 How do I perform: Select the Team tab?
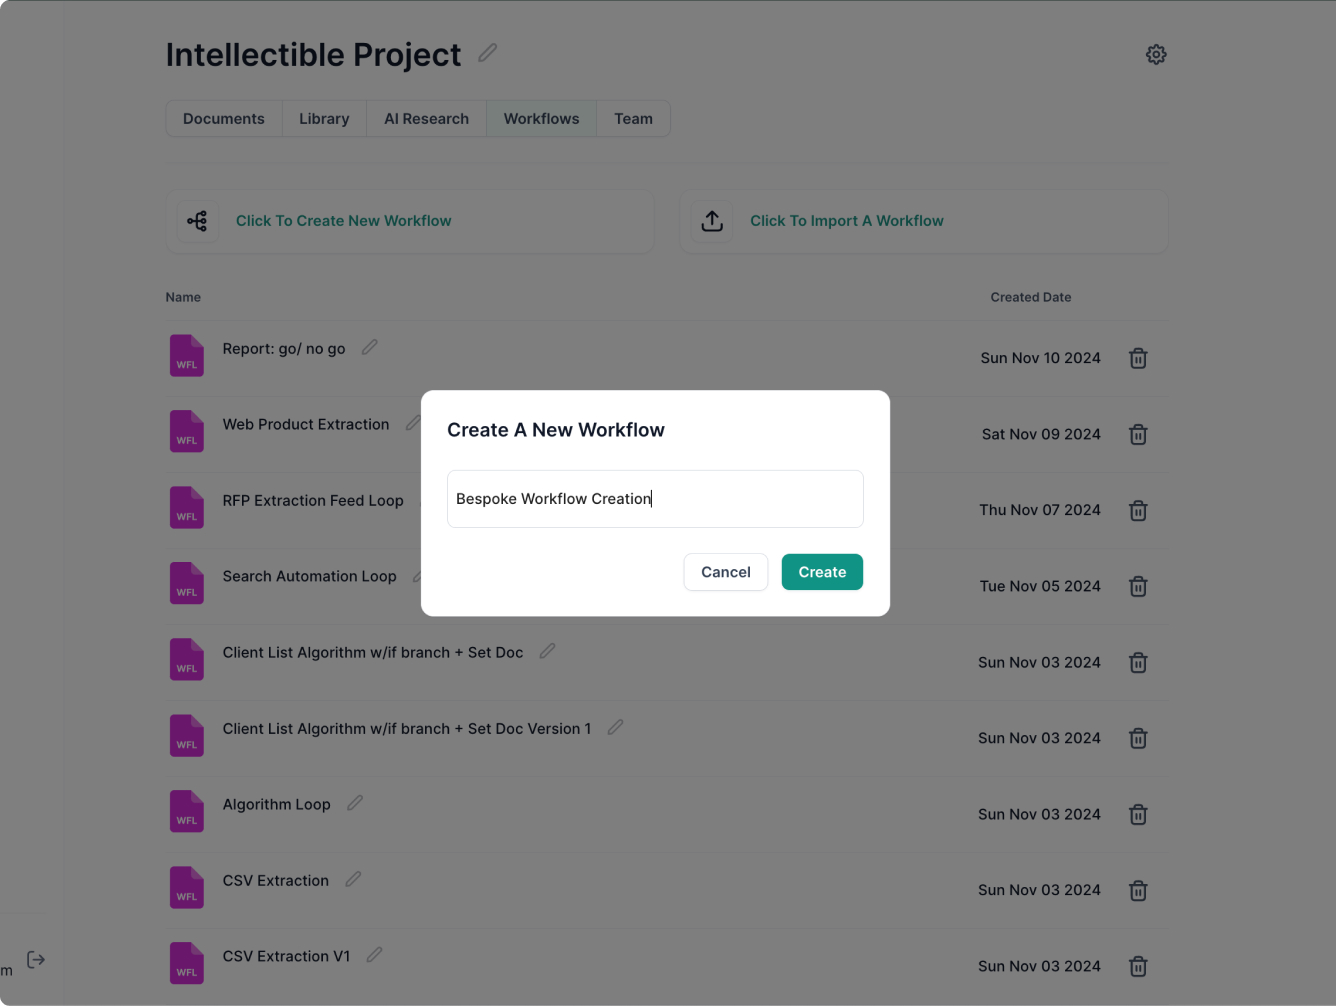pyautogui.click(x=633, y=119)
